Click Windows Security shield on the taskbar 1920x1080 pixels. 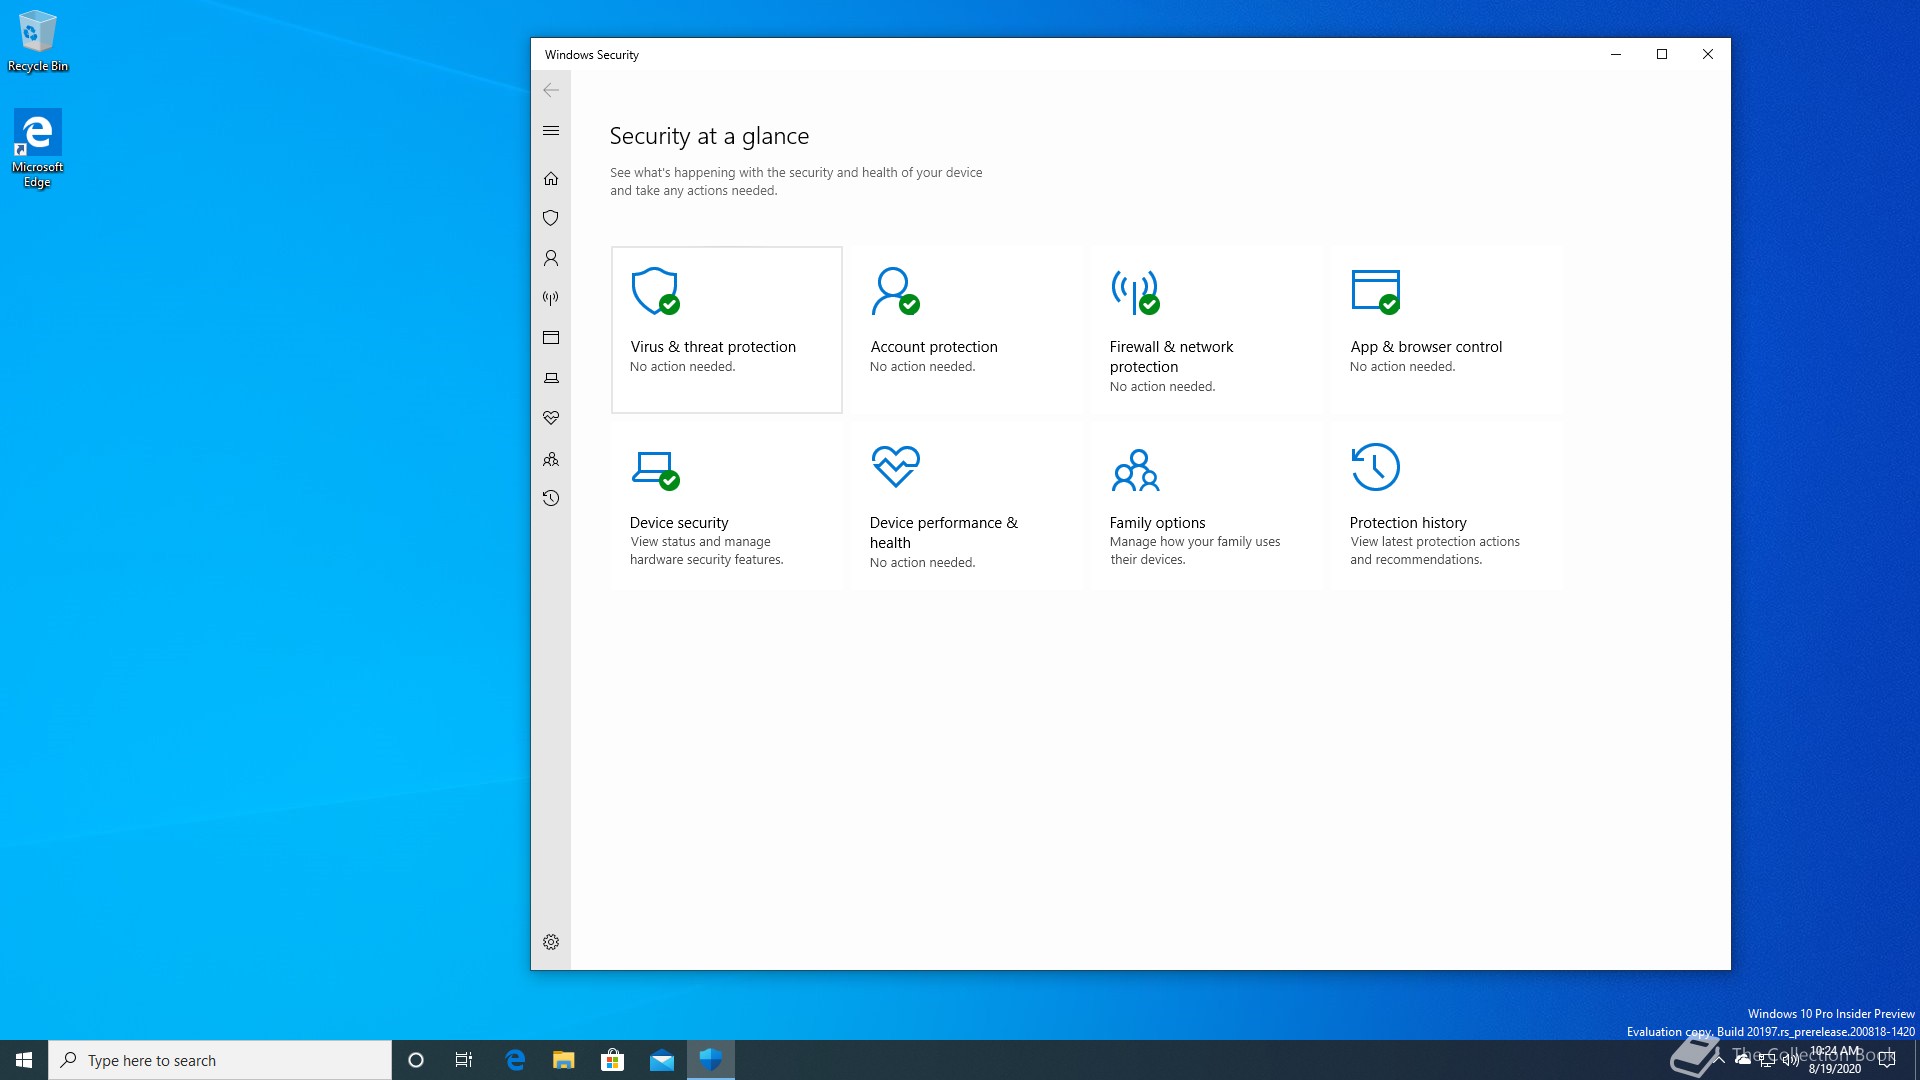[711, 1060]
